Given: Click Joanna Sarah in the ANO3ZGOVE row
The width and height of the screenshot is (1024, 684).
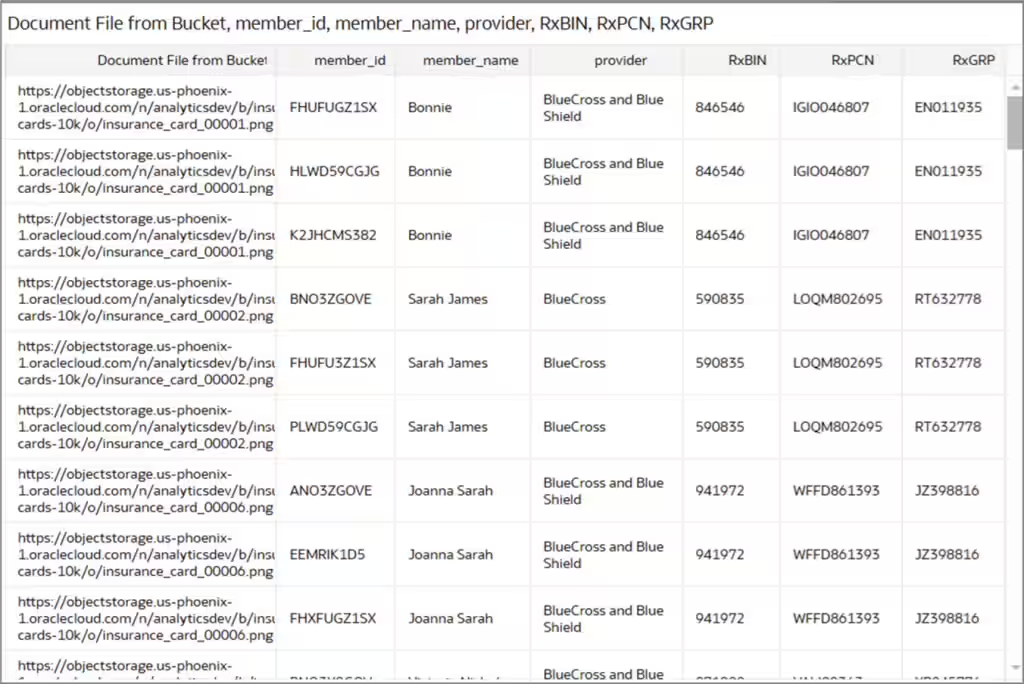Looking at the screenshot, I should point(450,491).
